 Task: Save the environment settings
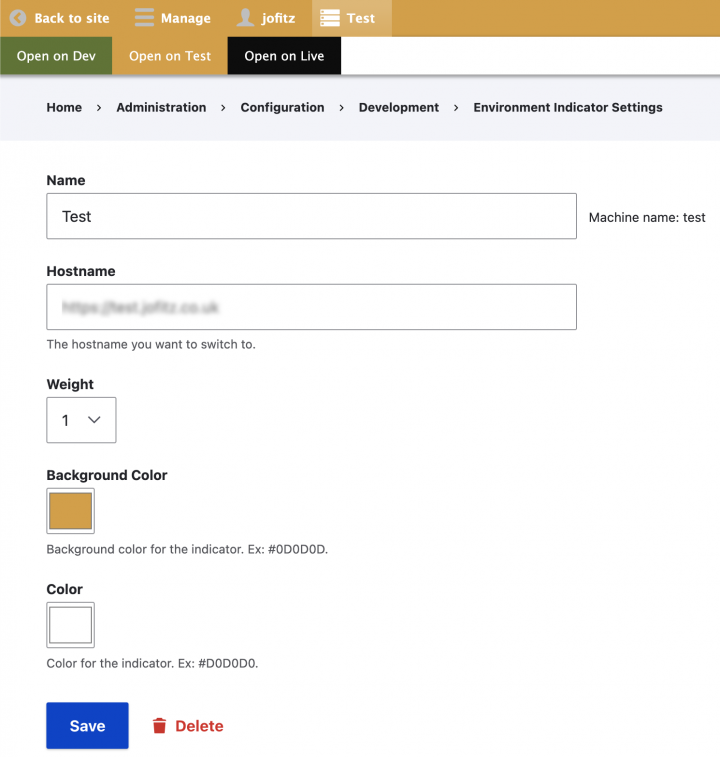tap(87, 726)
